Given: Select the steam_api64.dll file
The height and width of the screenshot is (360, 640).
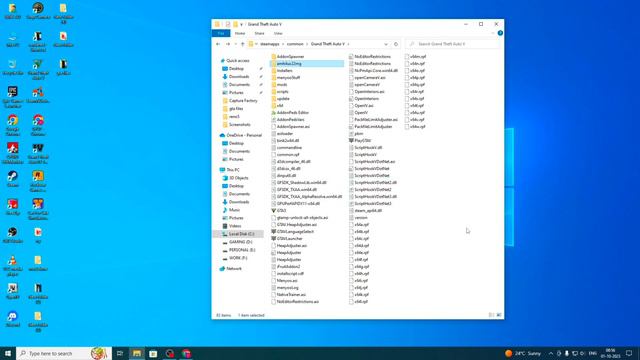Looking at the screenshot, I should click(368, 211).
